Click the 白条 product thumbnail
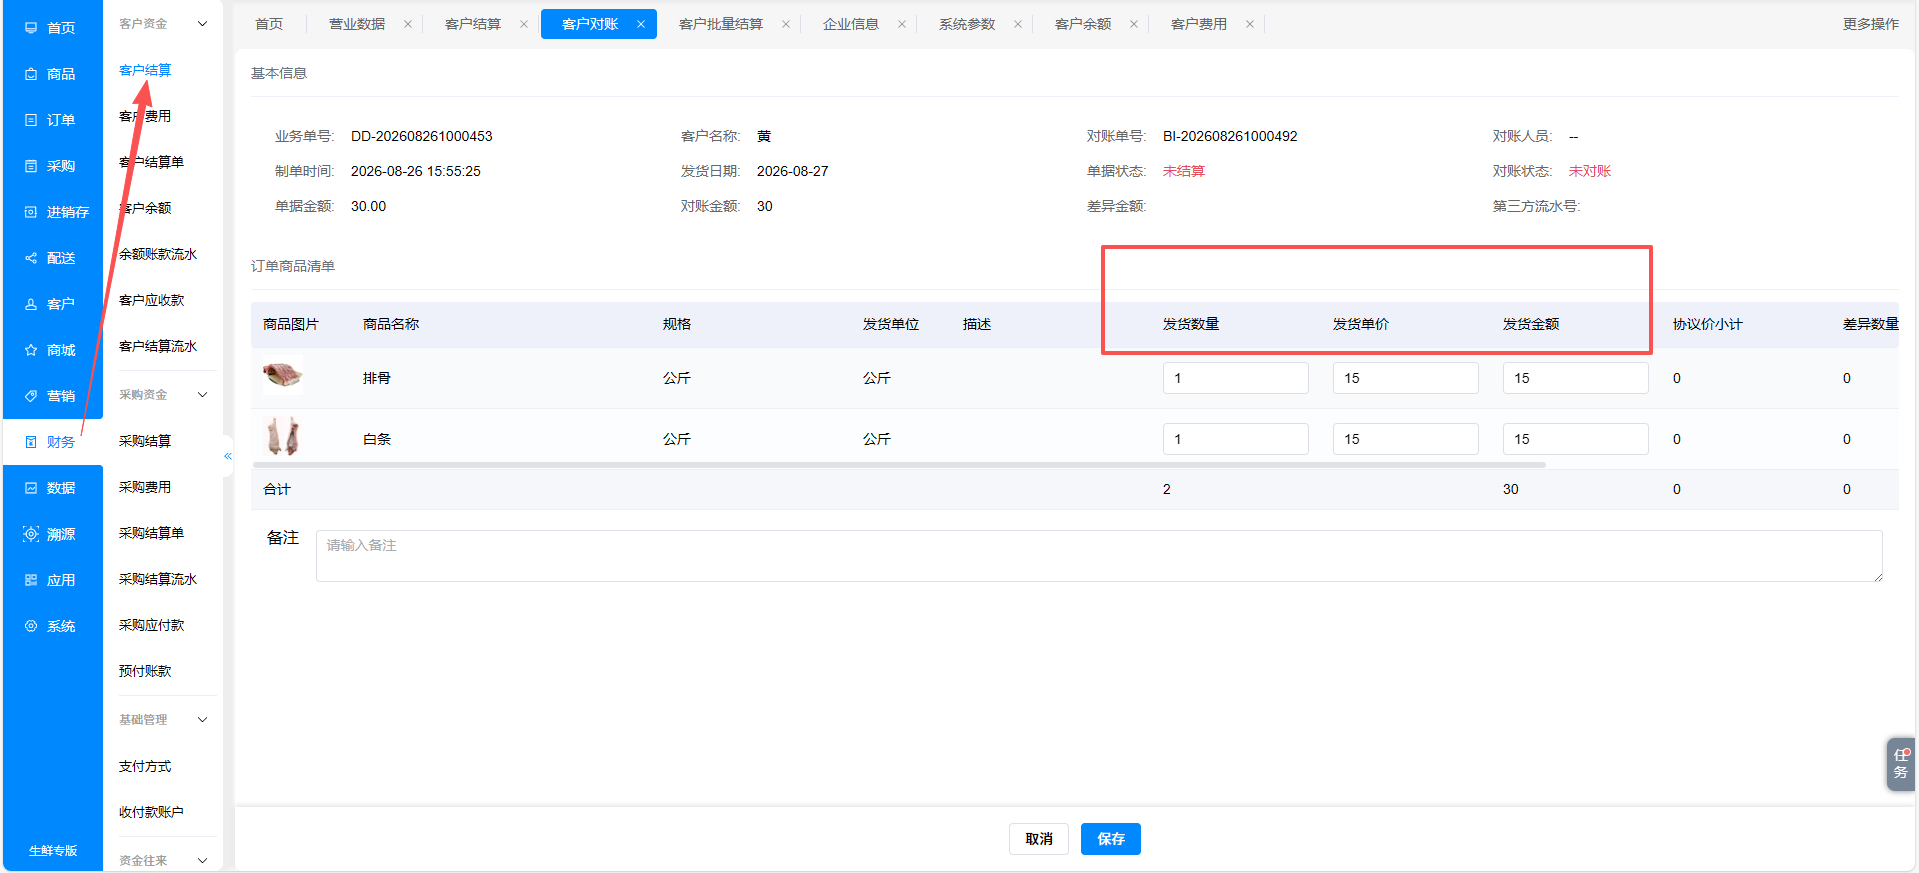This screenshot has width=1919, height=873. (x=283, y=436)
